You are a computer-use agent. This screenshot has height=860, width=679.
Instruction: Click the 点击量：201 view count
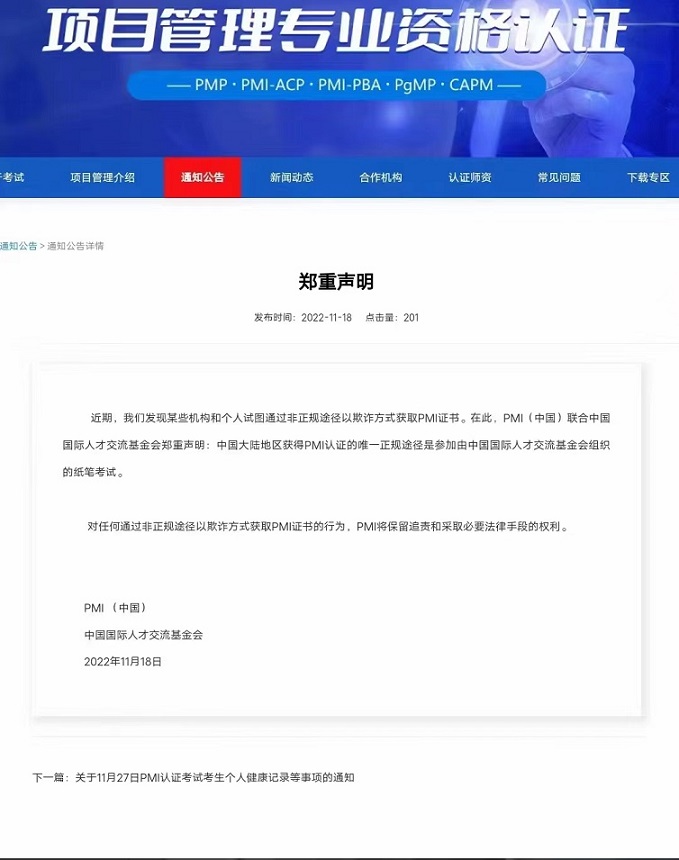point(392,318)
